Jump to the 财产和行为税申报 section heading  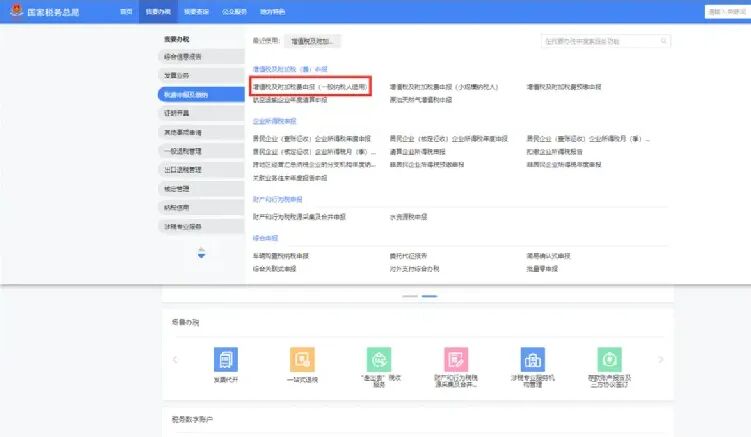point(277,199)
